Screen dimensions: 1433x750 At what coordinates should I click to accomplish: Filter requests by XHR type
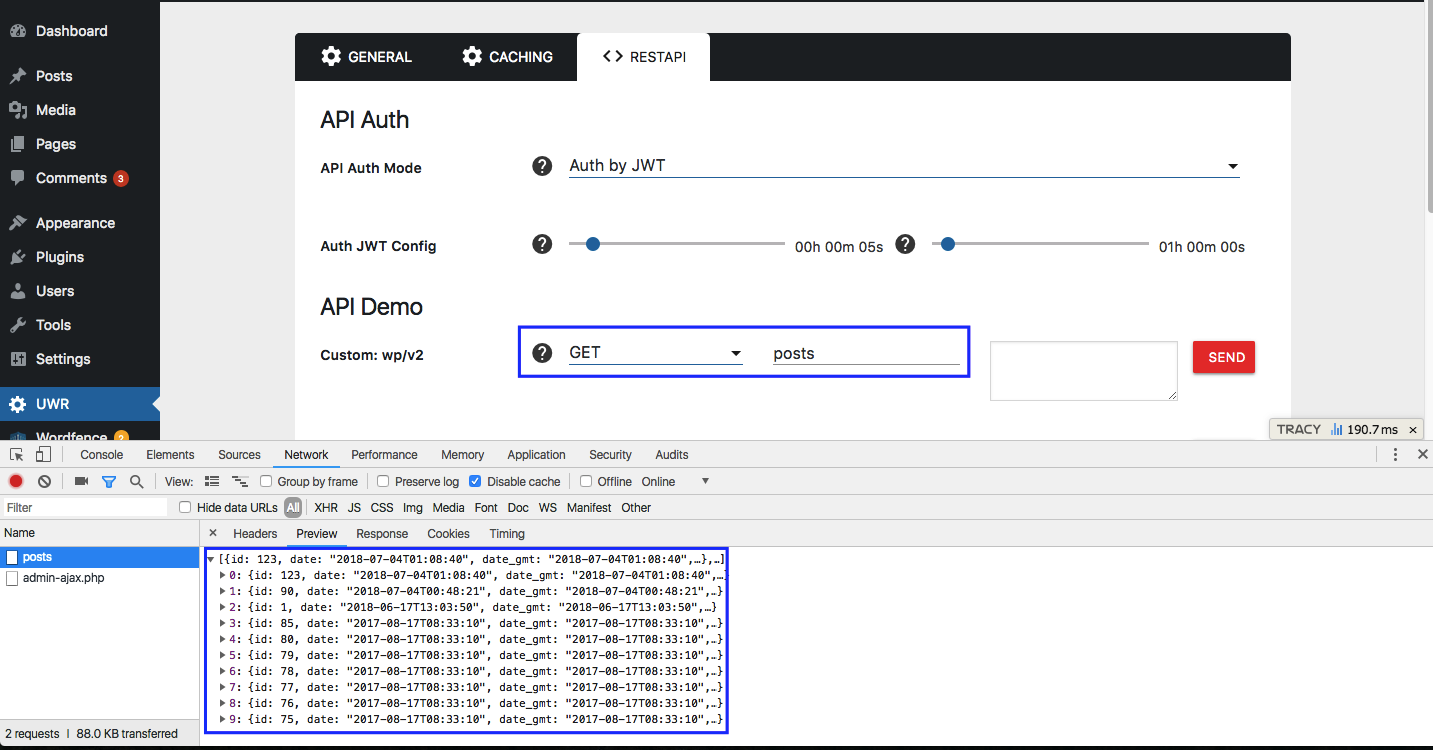pyautogui.click(x=326, y=507)
